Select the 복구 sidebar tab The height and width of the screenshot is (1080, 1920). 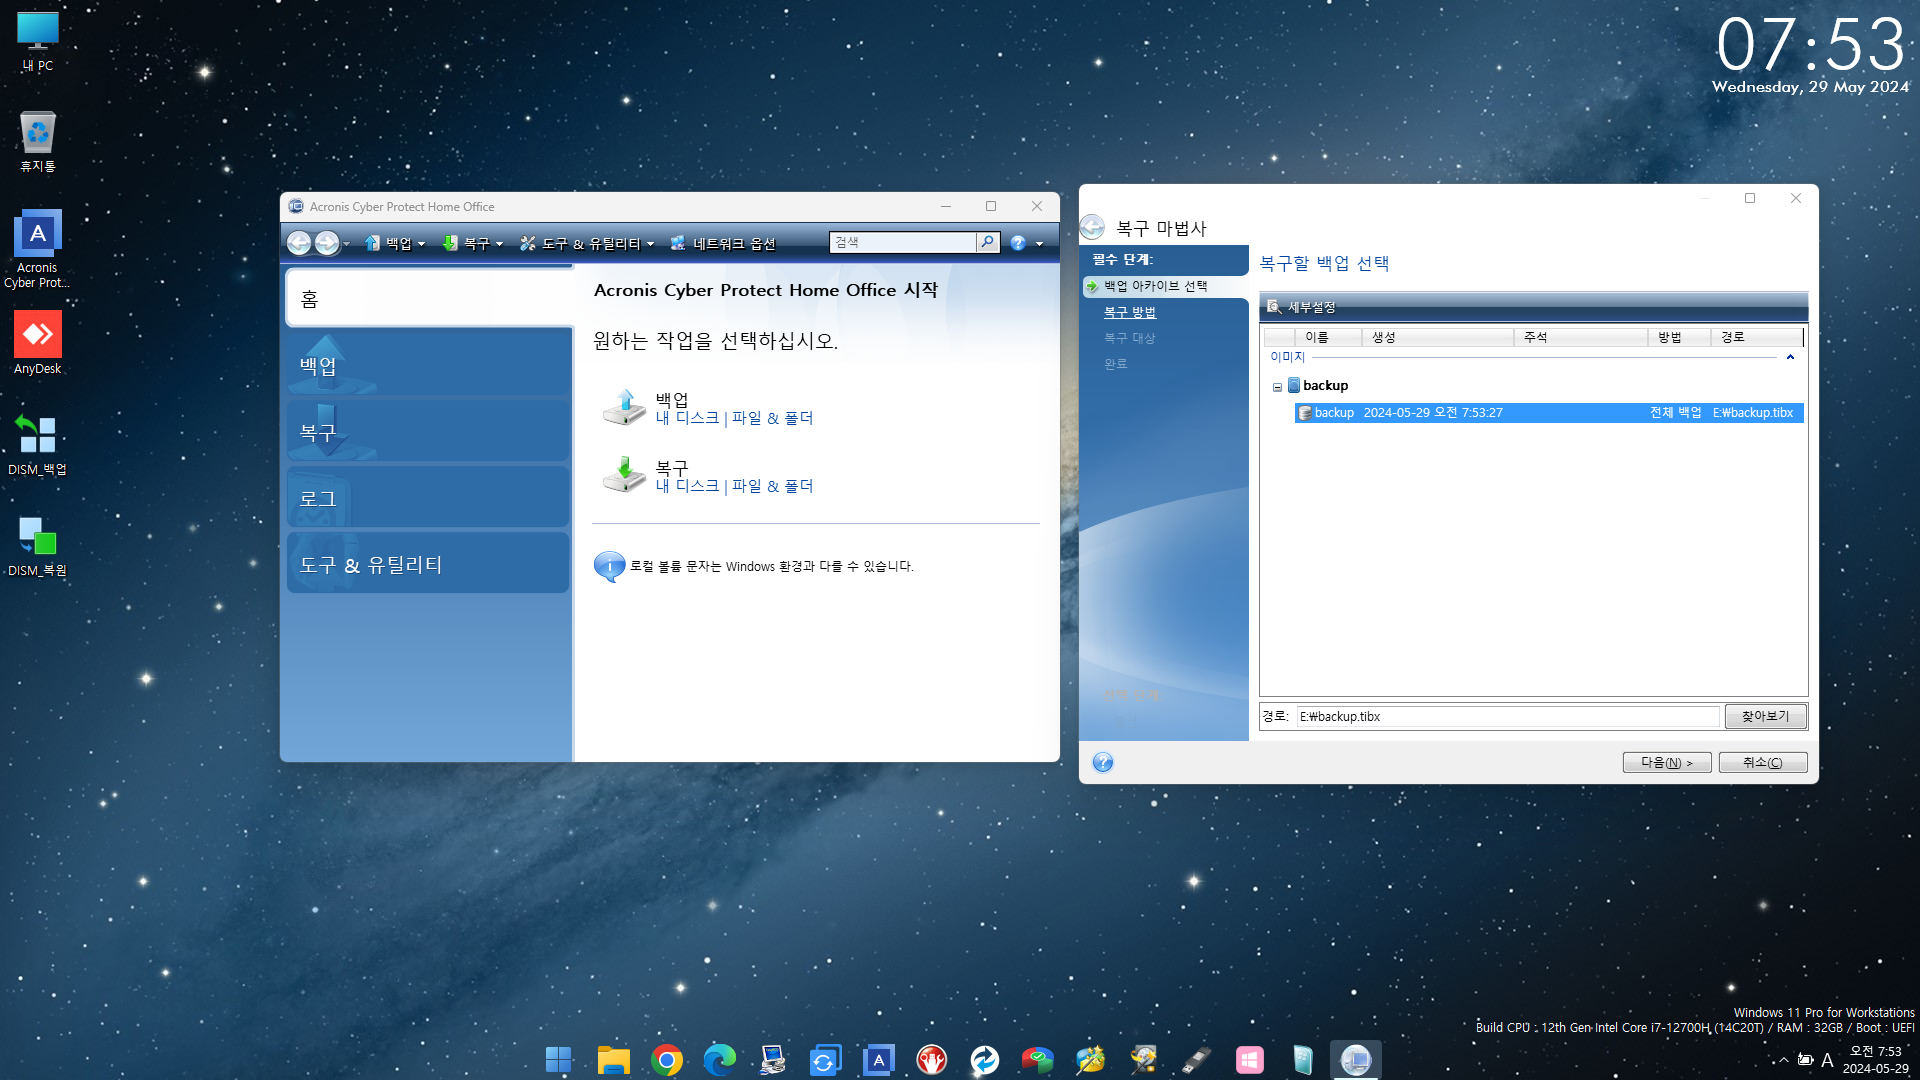(x=428, y=431)
